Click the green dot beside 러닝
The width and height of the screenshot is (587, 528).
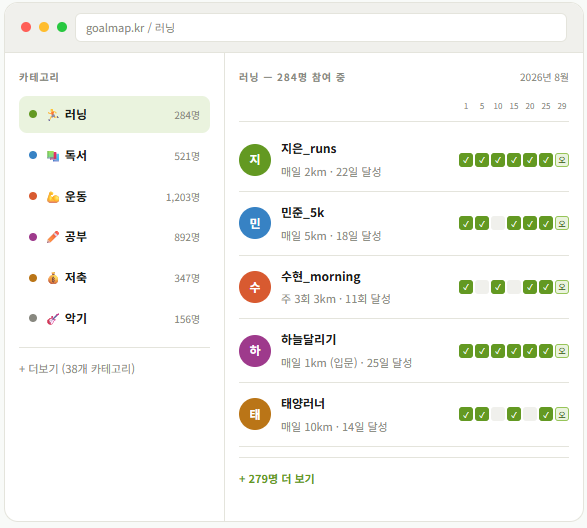pos(33,114)
